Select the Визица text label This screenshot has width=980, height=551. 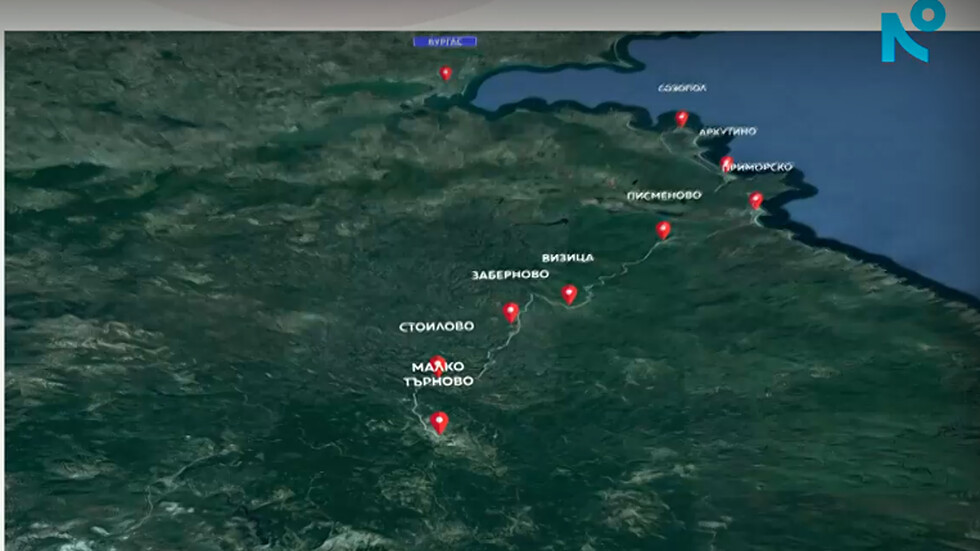(567, 257)
